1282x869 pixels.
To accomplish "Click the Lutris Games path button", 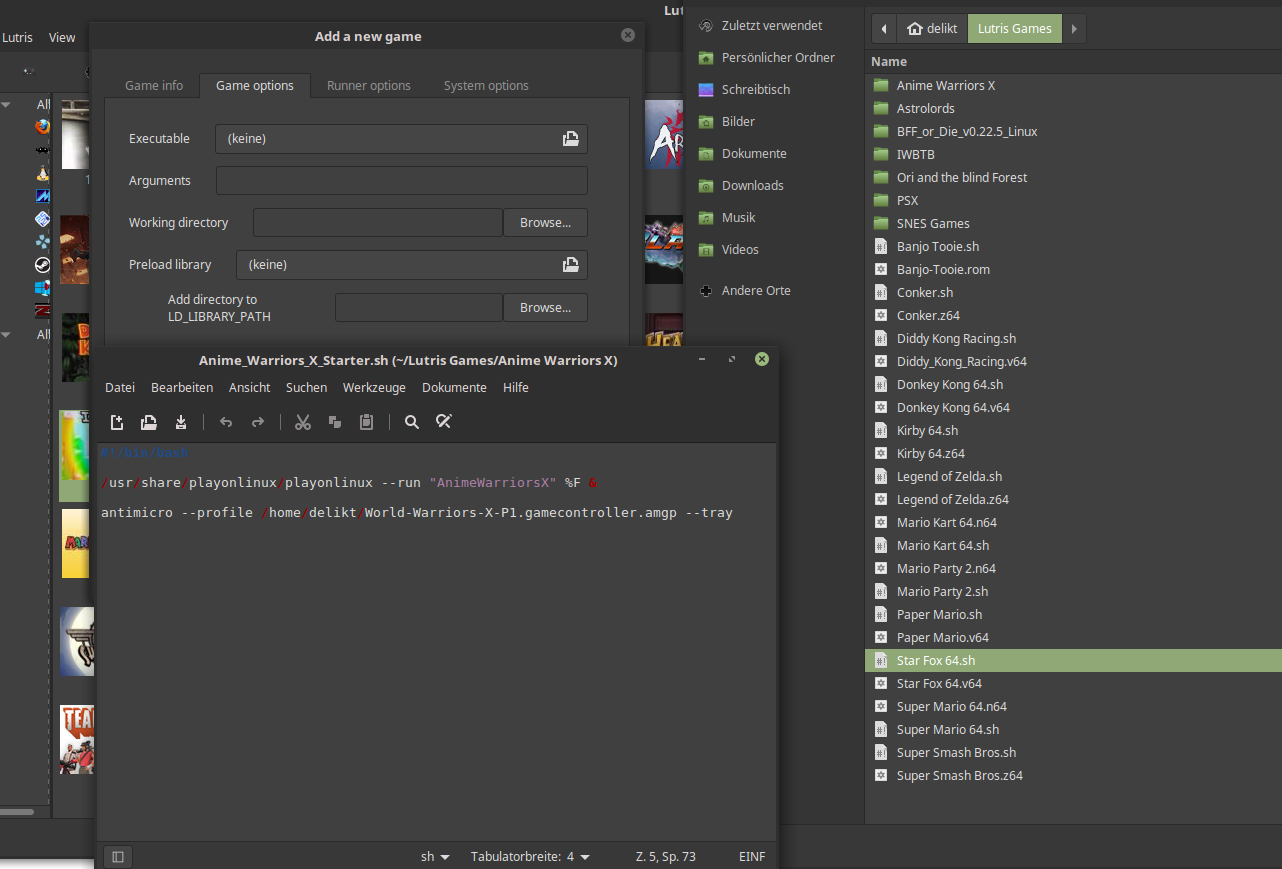I will tap(1014, 29).
